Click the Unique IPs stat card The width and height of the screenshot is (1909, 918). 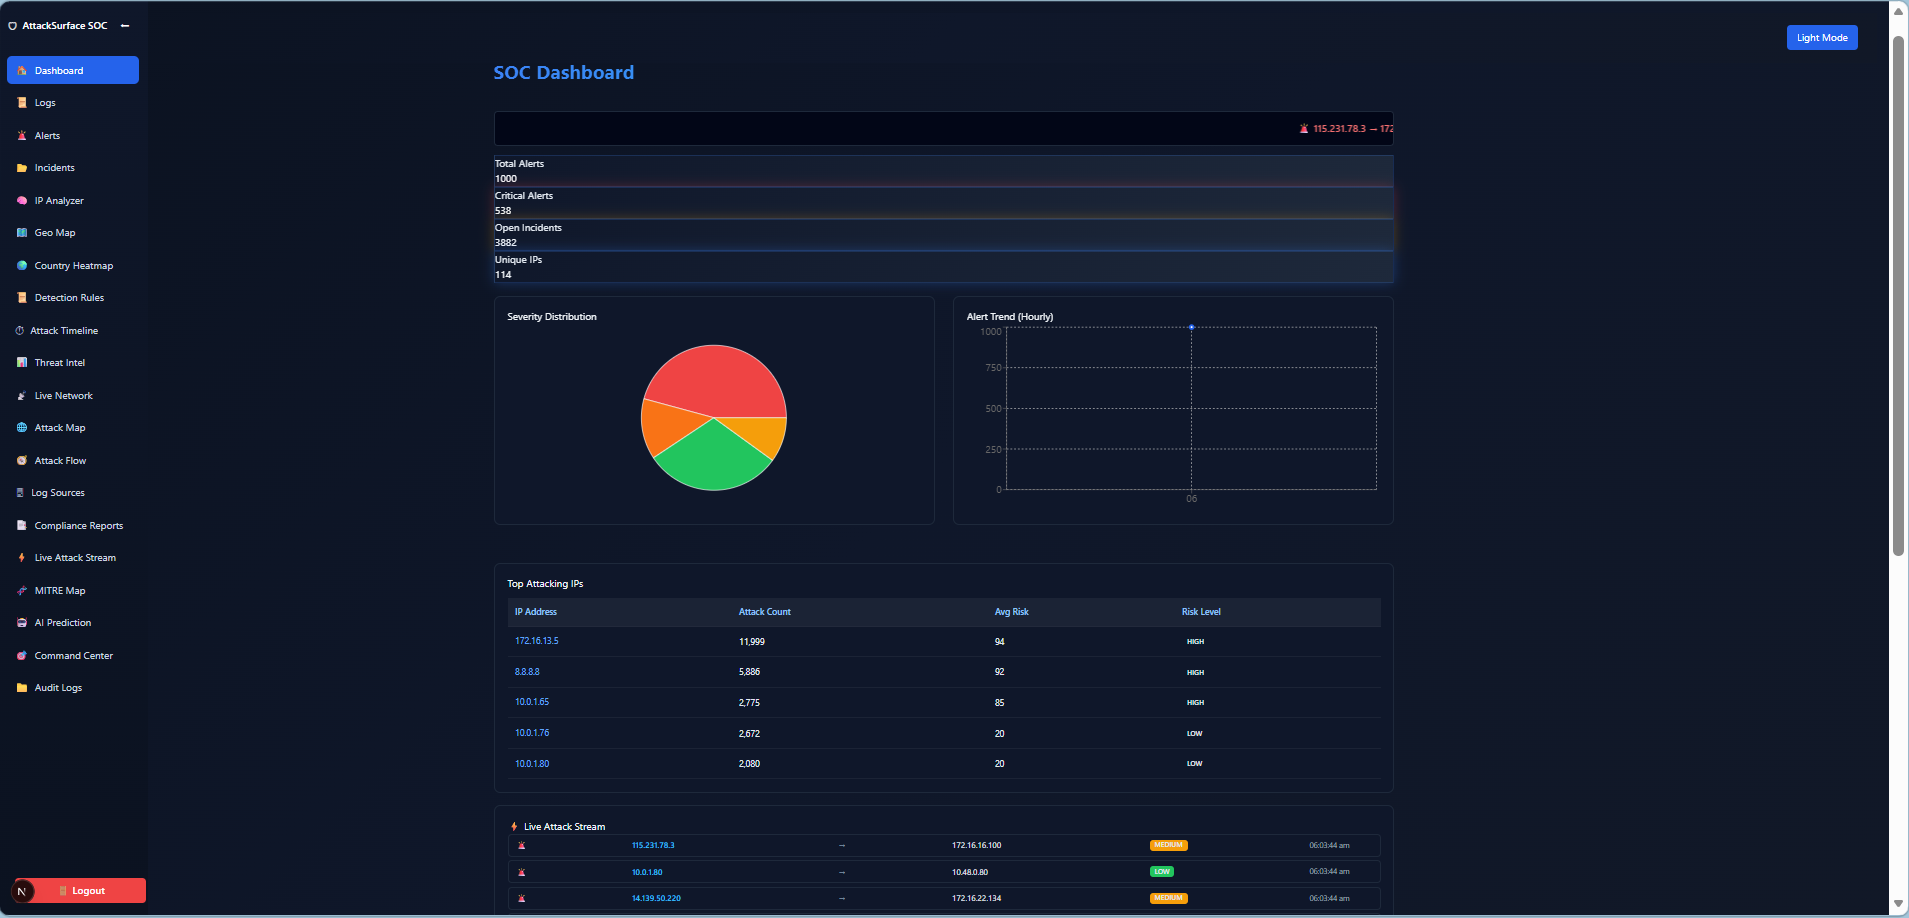pyautogui.click(x=943, y=267)
